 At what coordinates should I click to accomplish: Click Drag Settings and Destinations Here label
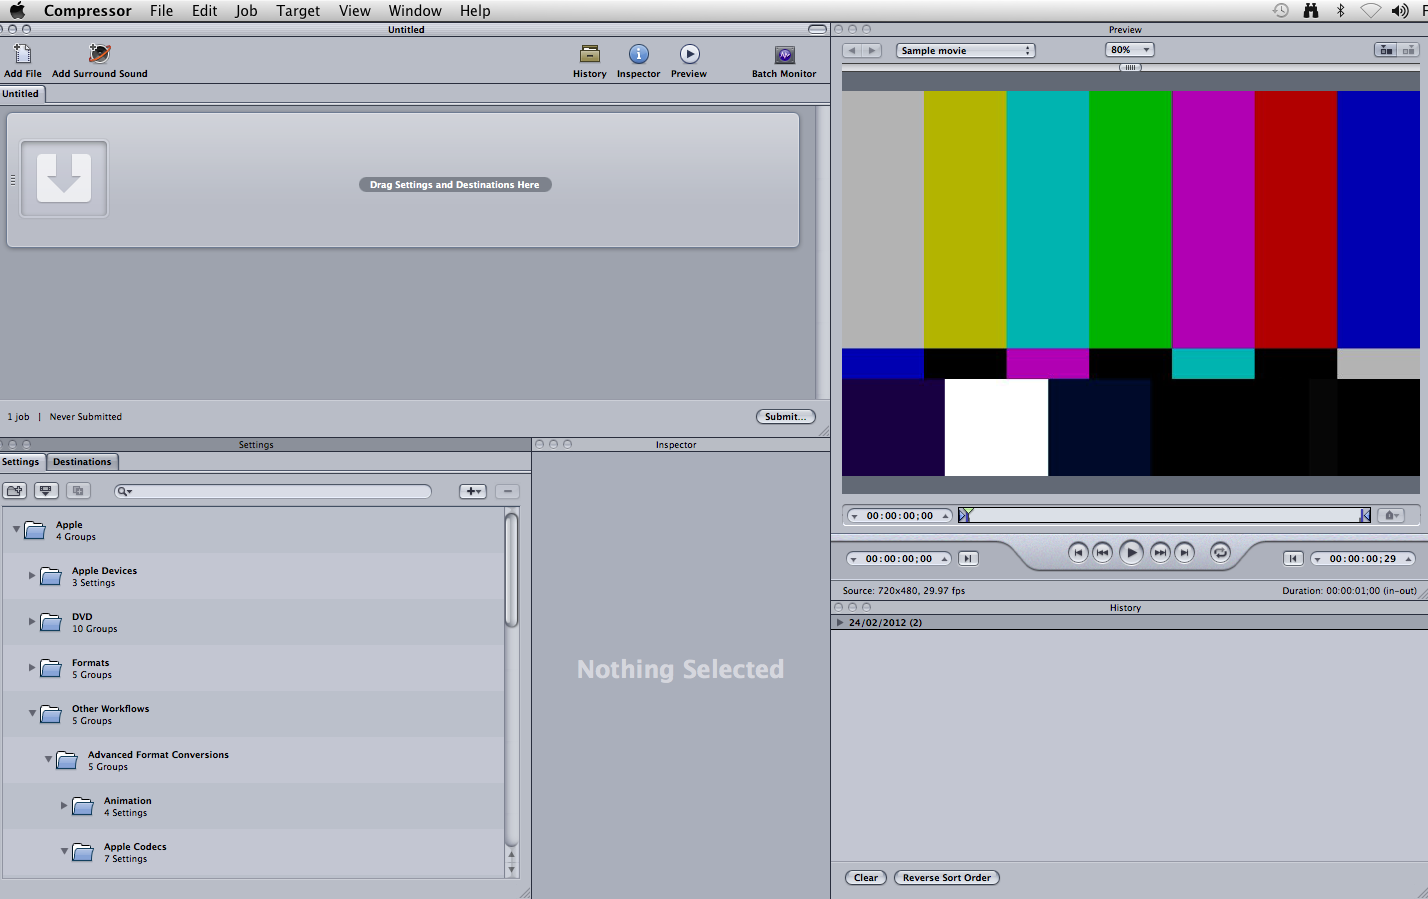point(455,185)
